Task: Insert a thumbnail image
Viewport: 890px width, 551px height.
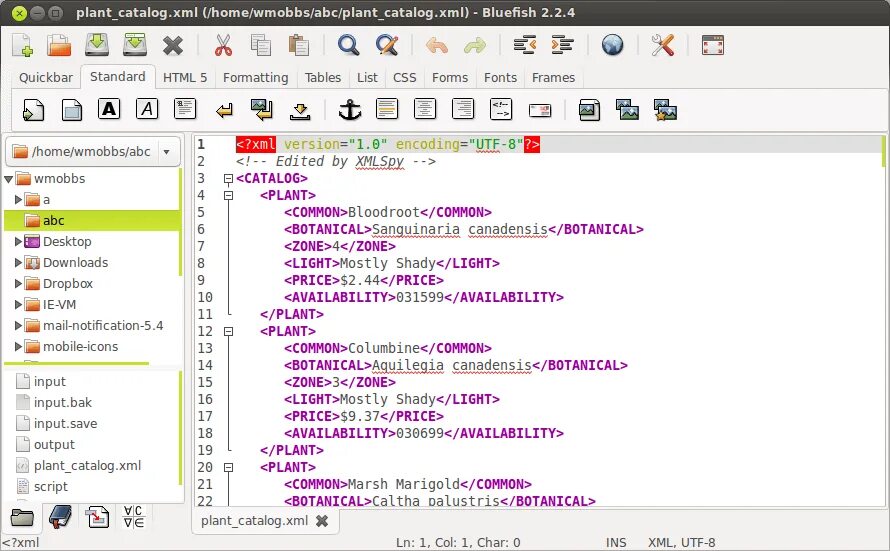Action: tap(627, 110)
